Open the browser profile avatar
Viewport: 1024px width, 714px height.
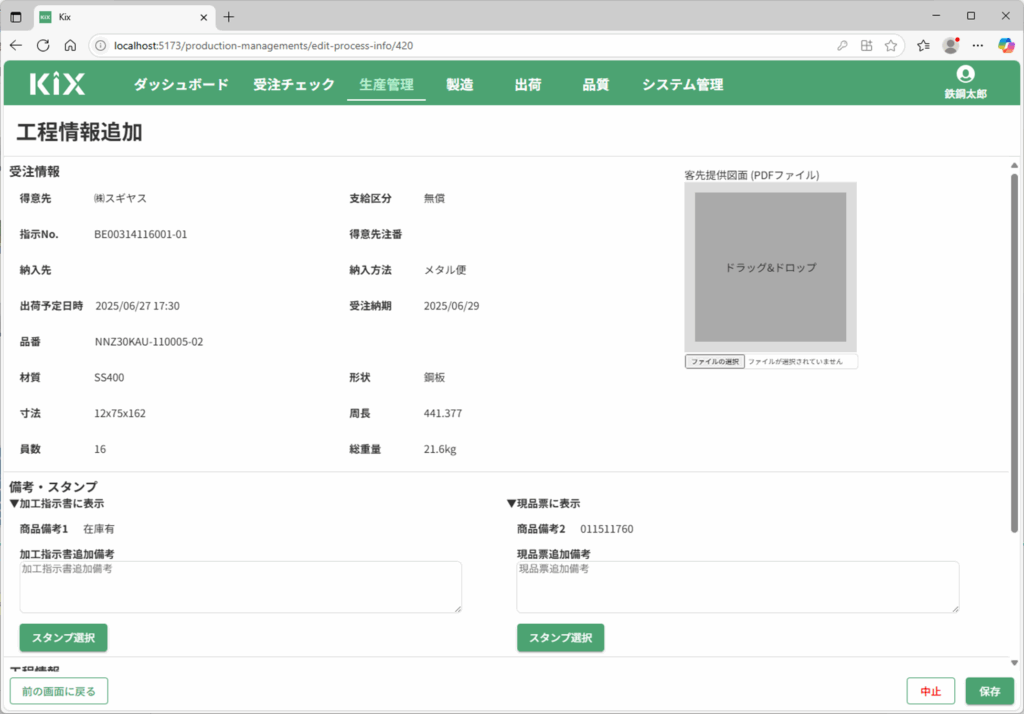(x=951, y=45)
